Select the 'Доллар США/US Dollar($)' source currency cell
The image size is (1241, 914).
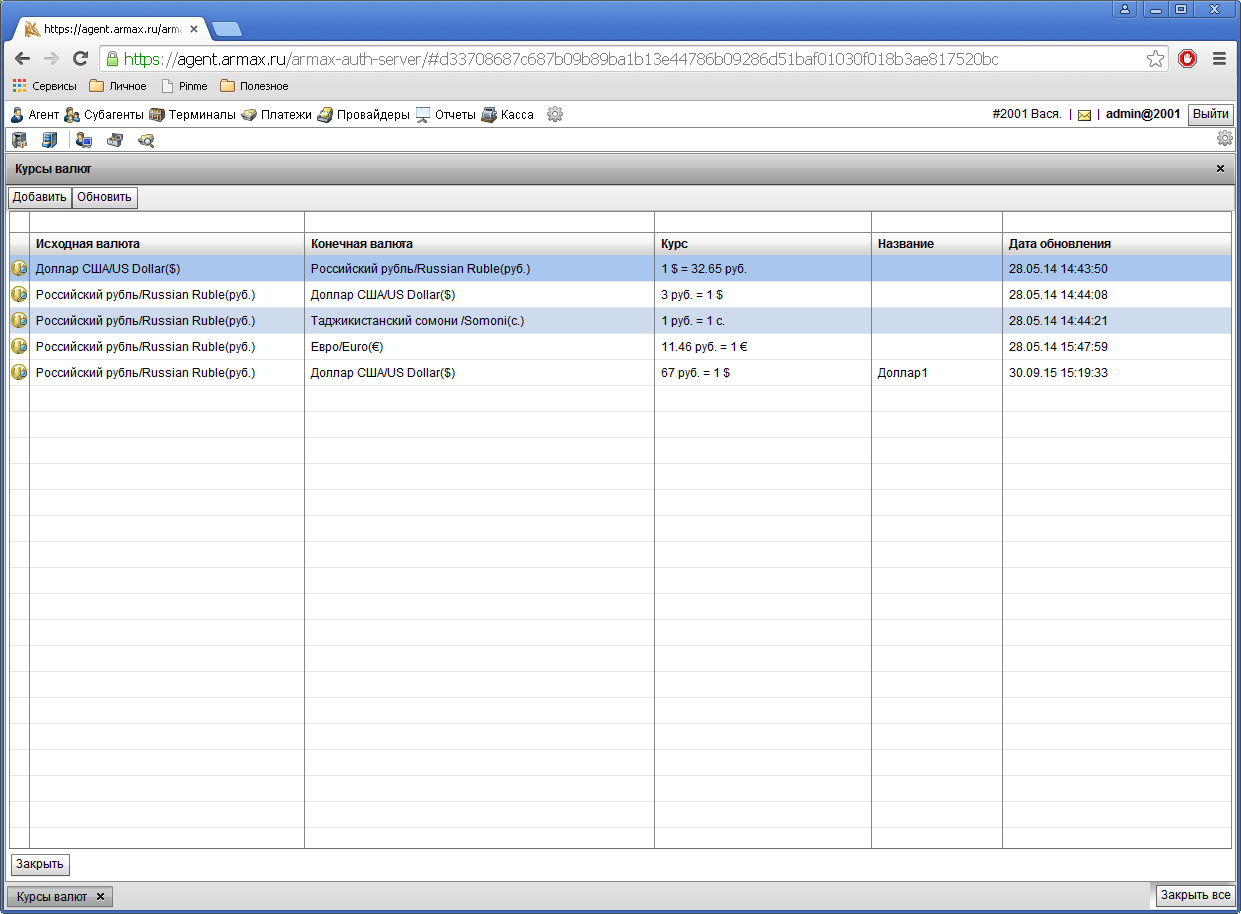(x=167, y=269)
